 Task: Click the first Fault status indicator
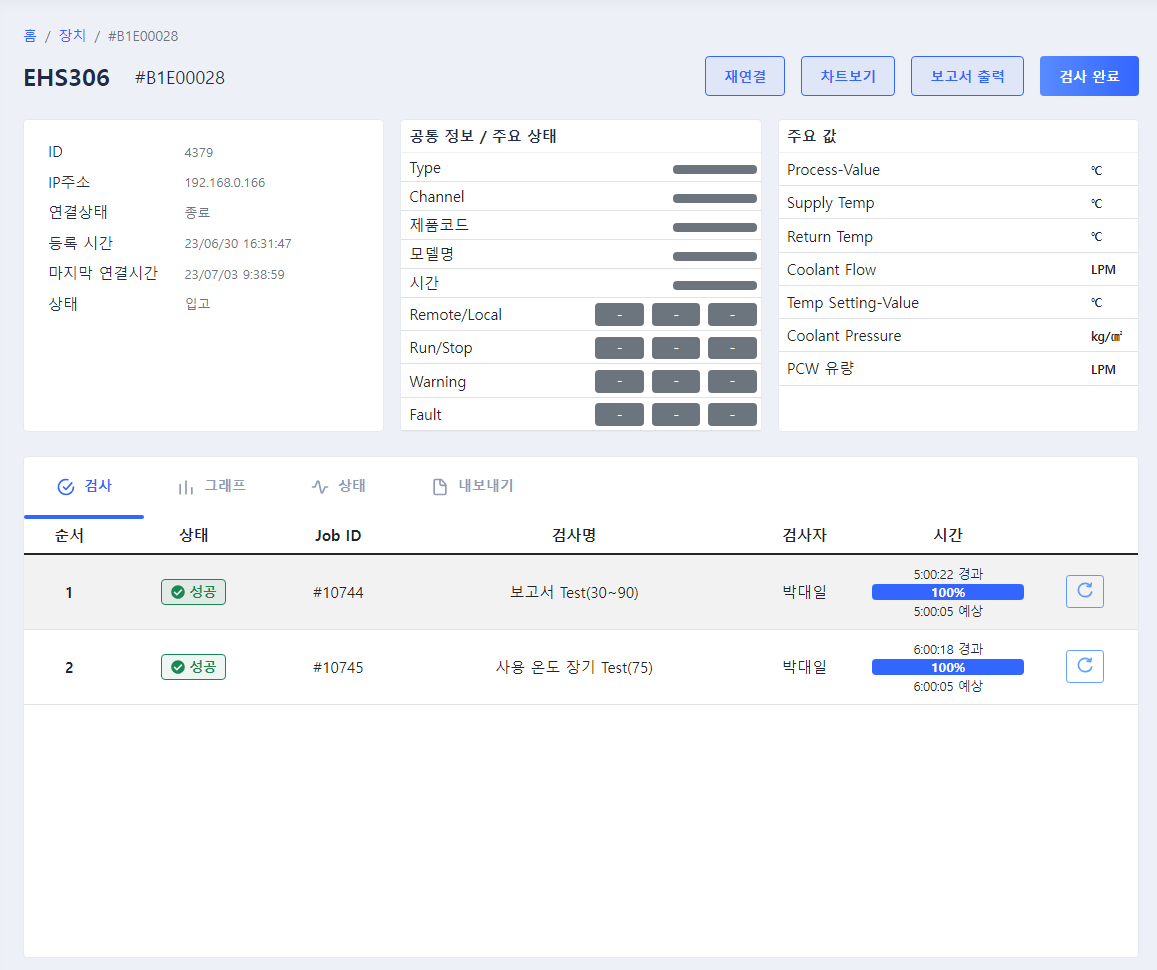(x=619, y=415)
